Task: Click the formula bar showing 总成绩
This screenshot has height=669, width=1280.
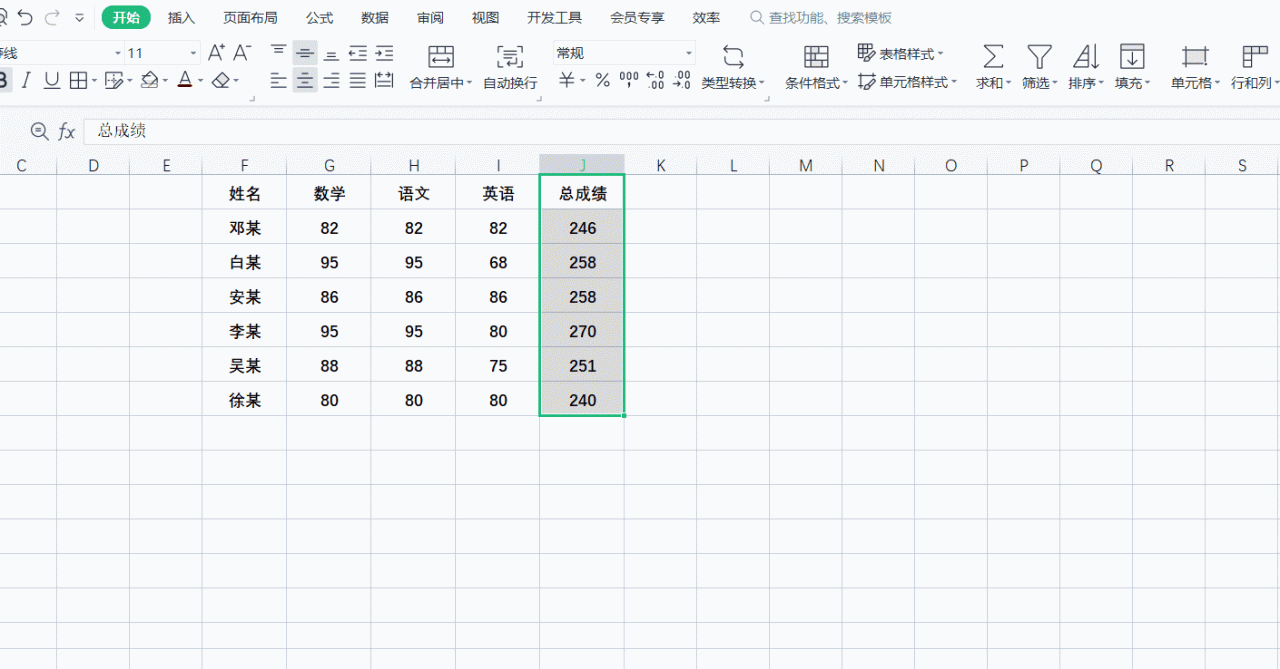Action: point(681,131)
